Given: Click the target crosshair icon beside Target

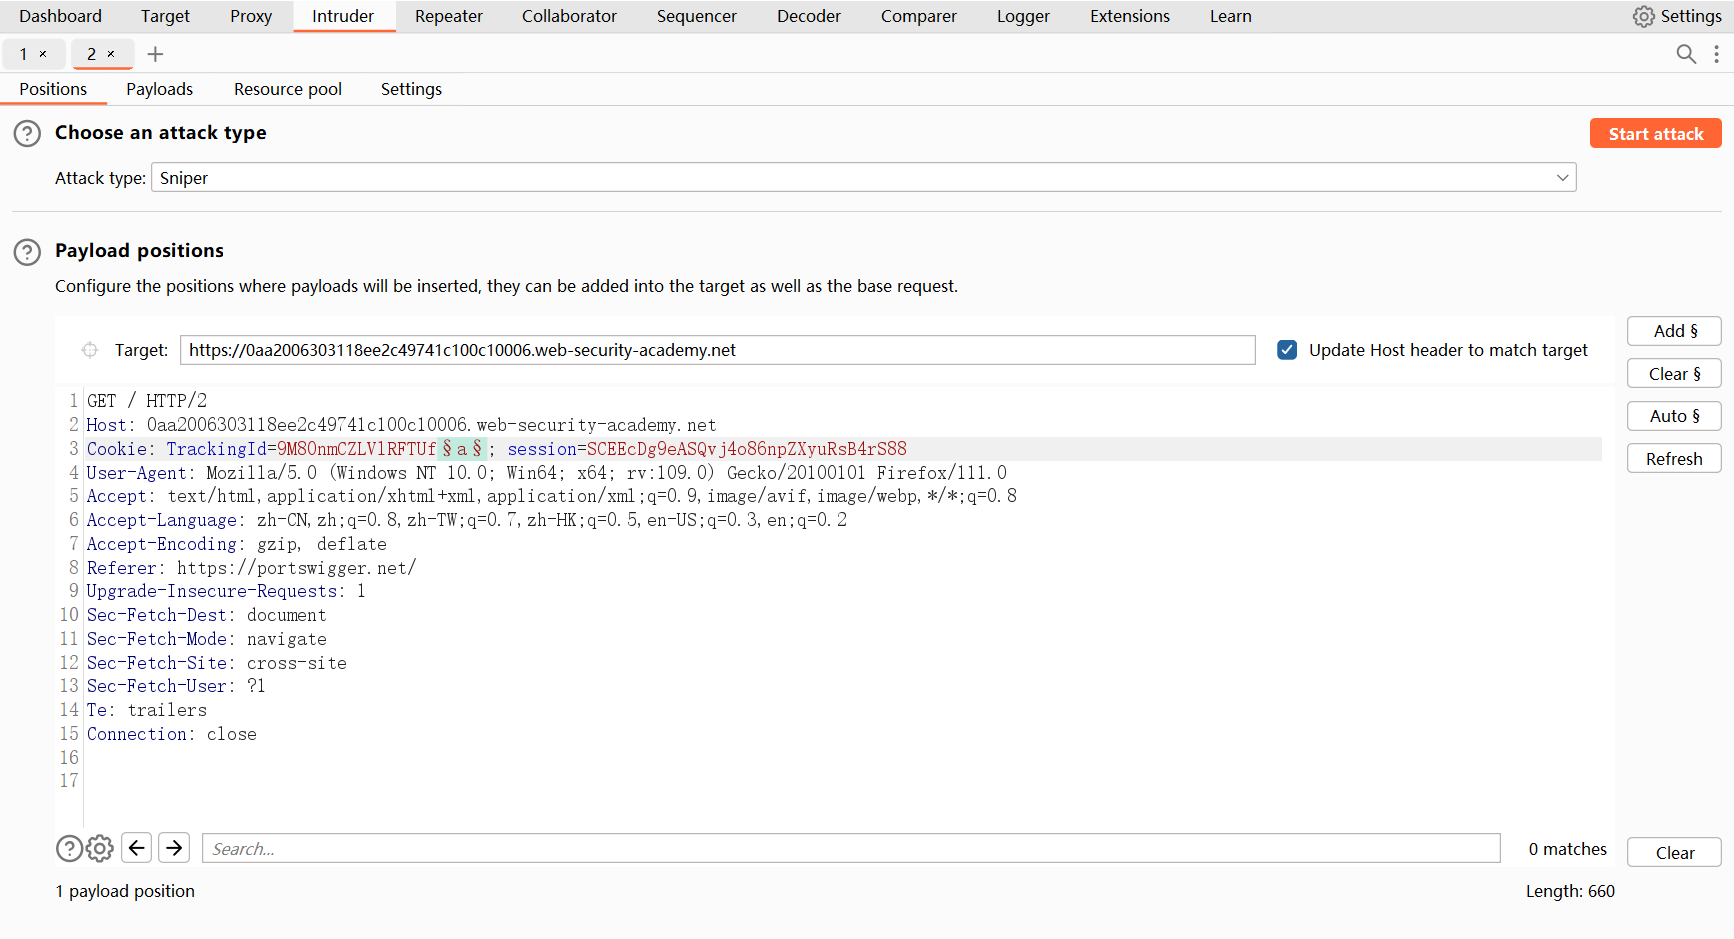Looking at the screenshot, I should (90, 350).
